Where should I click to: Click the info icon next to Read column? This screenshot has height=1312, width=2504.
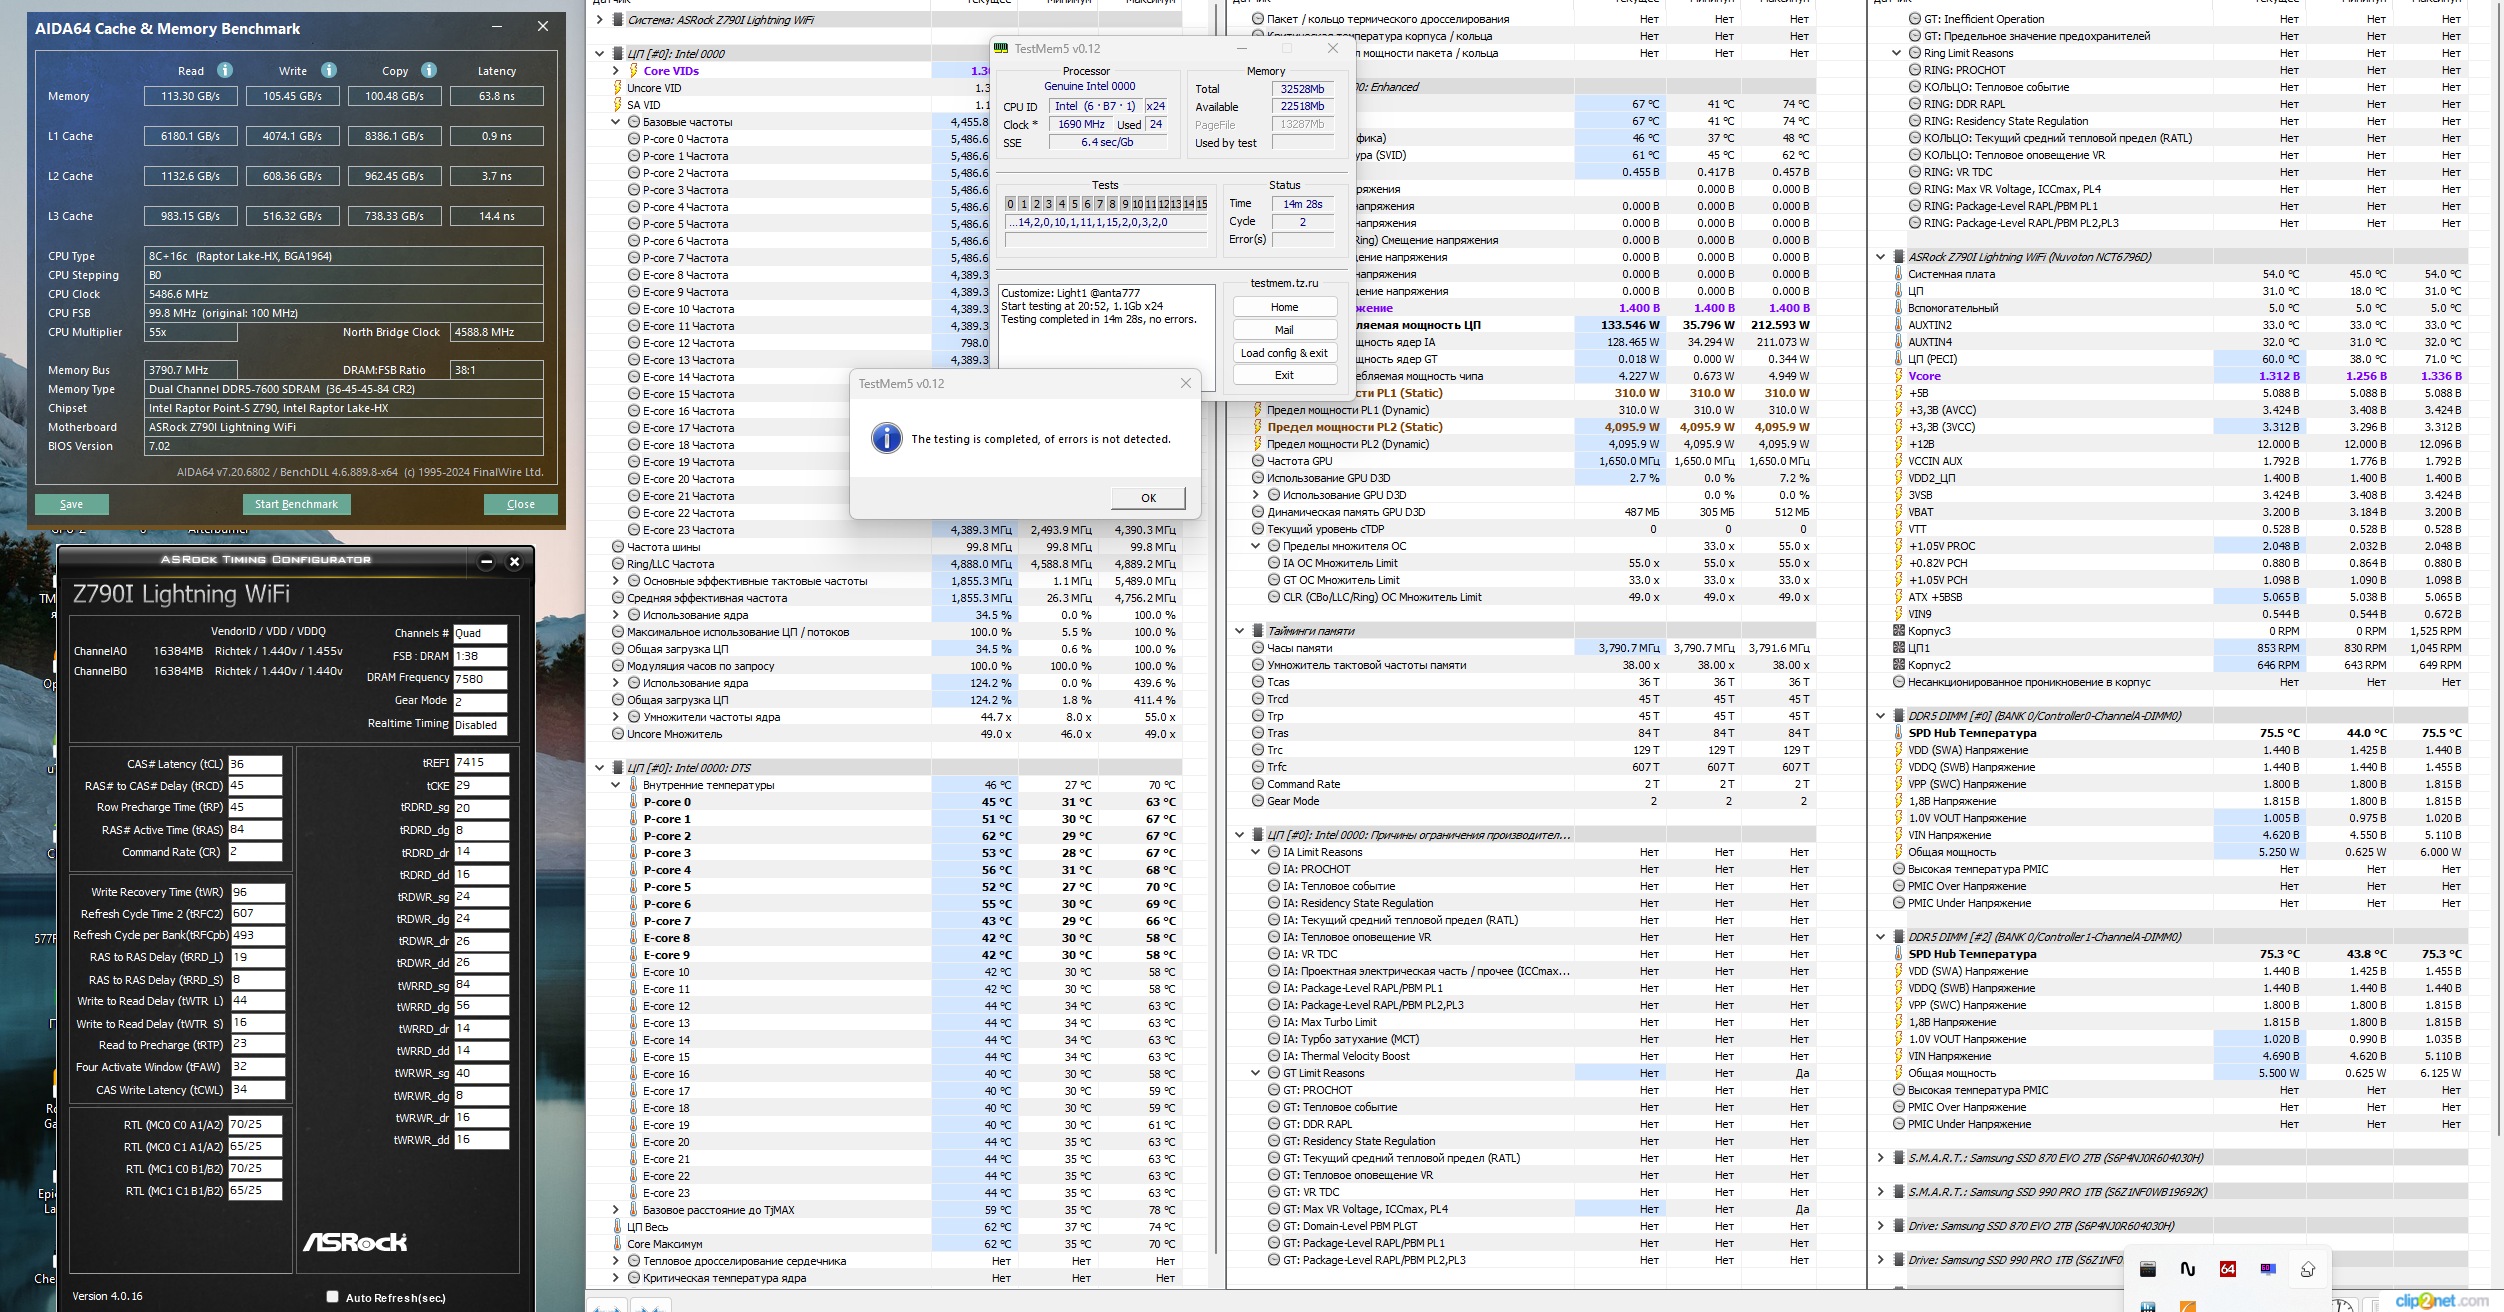click(x=225, y=70)
